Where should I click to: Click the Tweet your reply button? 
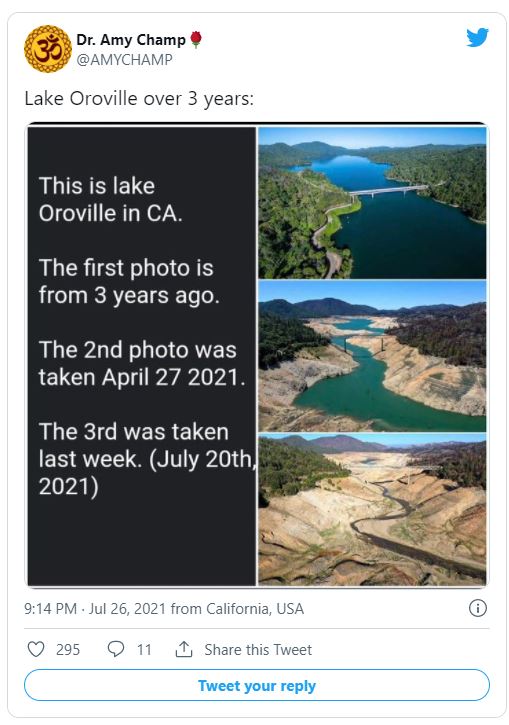(257, 685)
